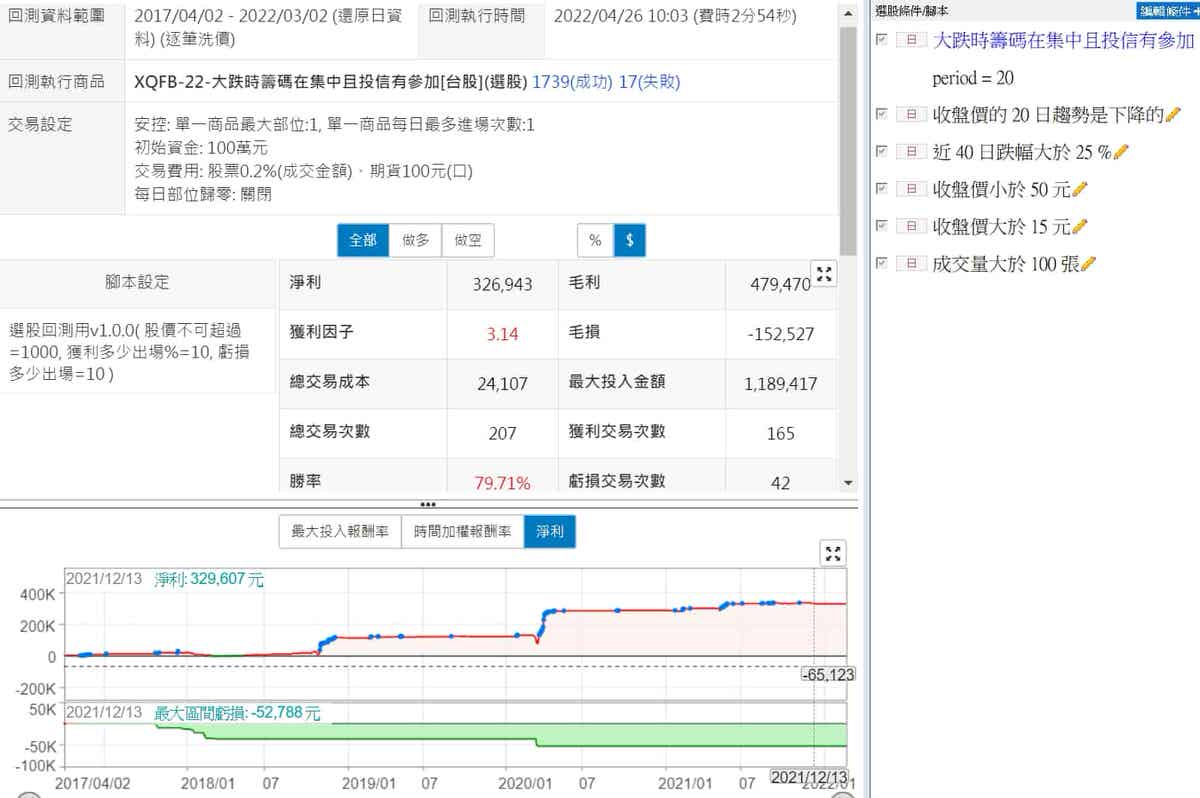Switch display to percent (%) mode
Viewport: 1200px width, 798px height.
point(595,240)
